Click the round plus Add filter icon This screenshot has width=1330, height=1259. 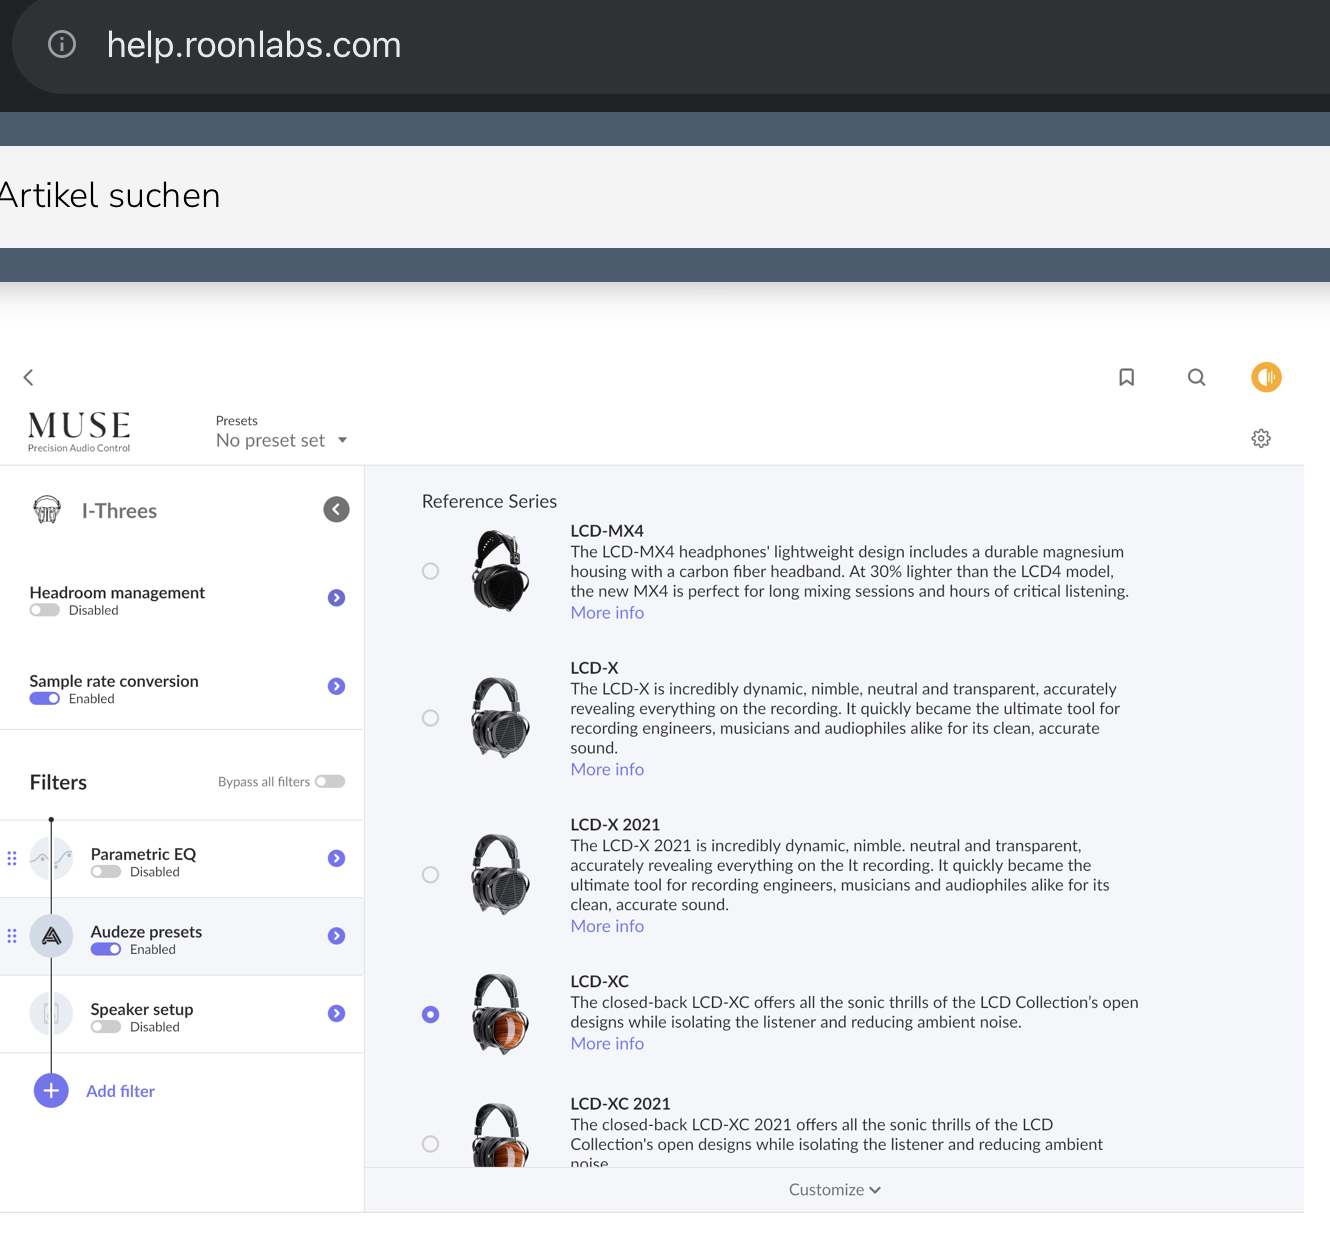pos(51,1091)
